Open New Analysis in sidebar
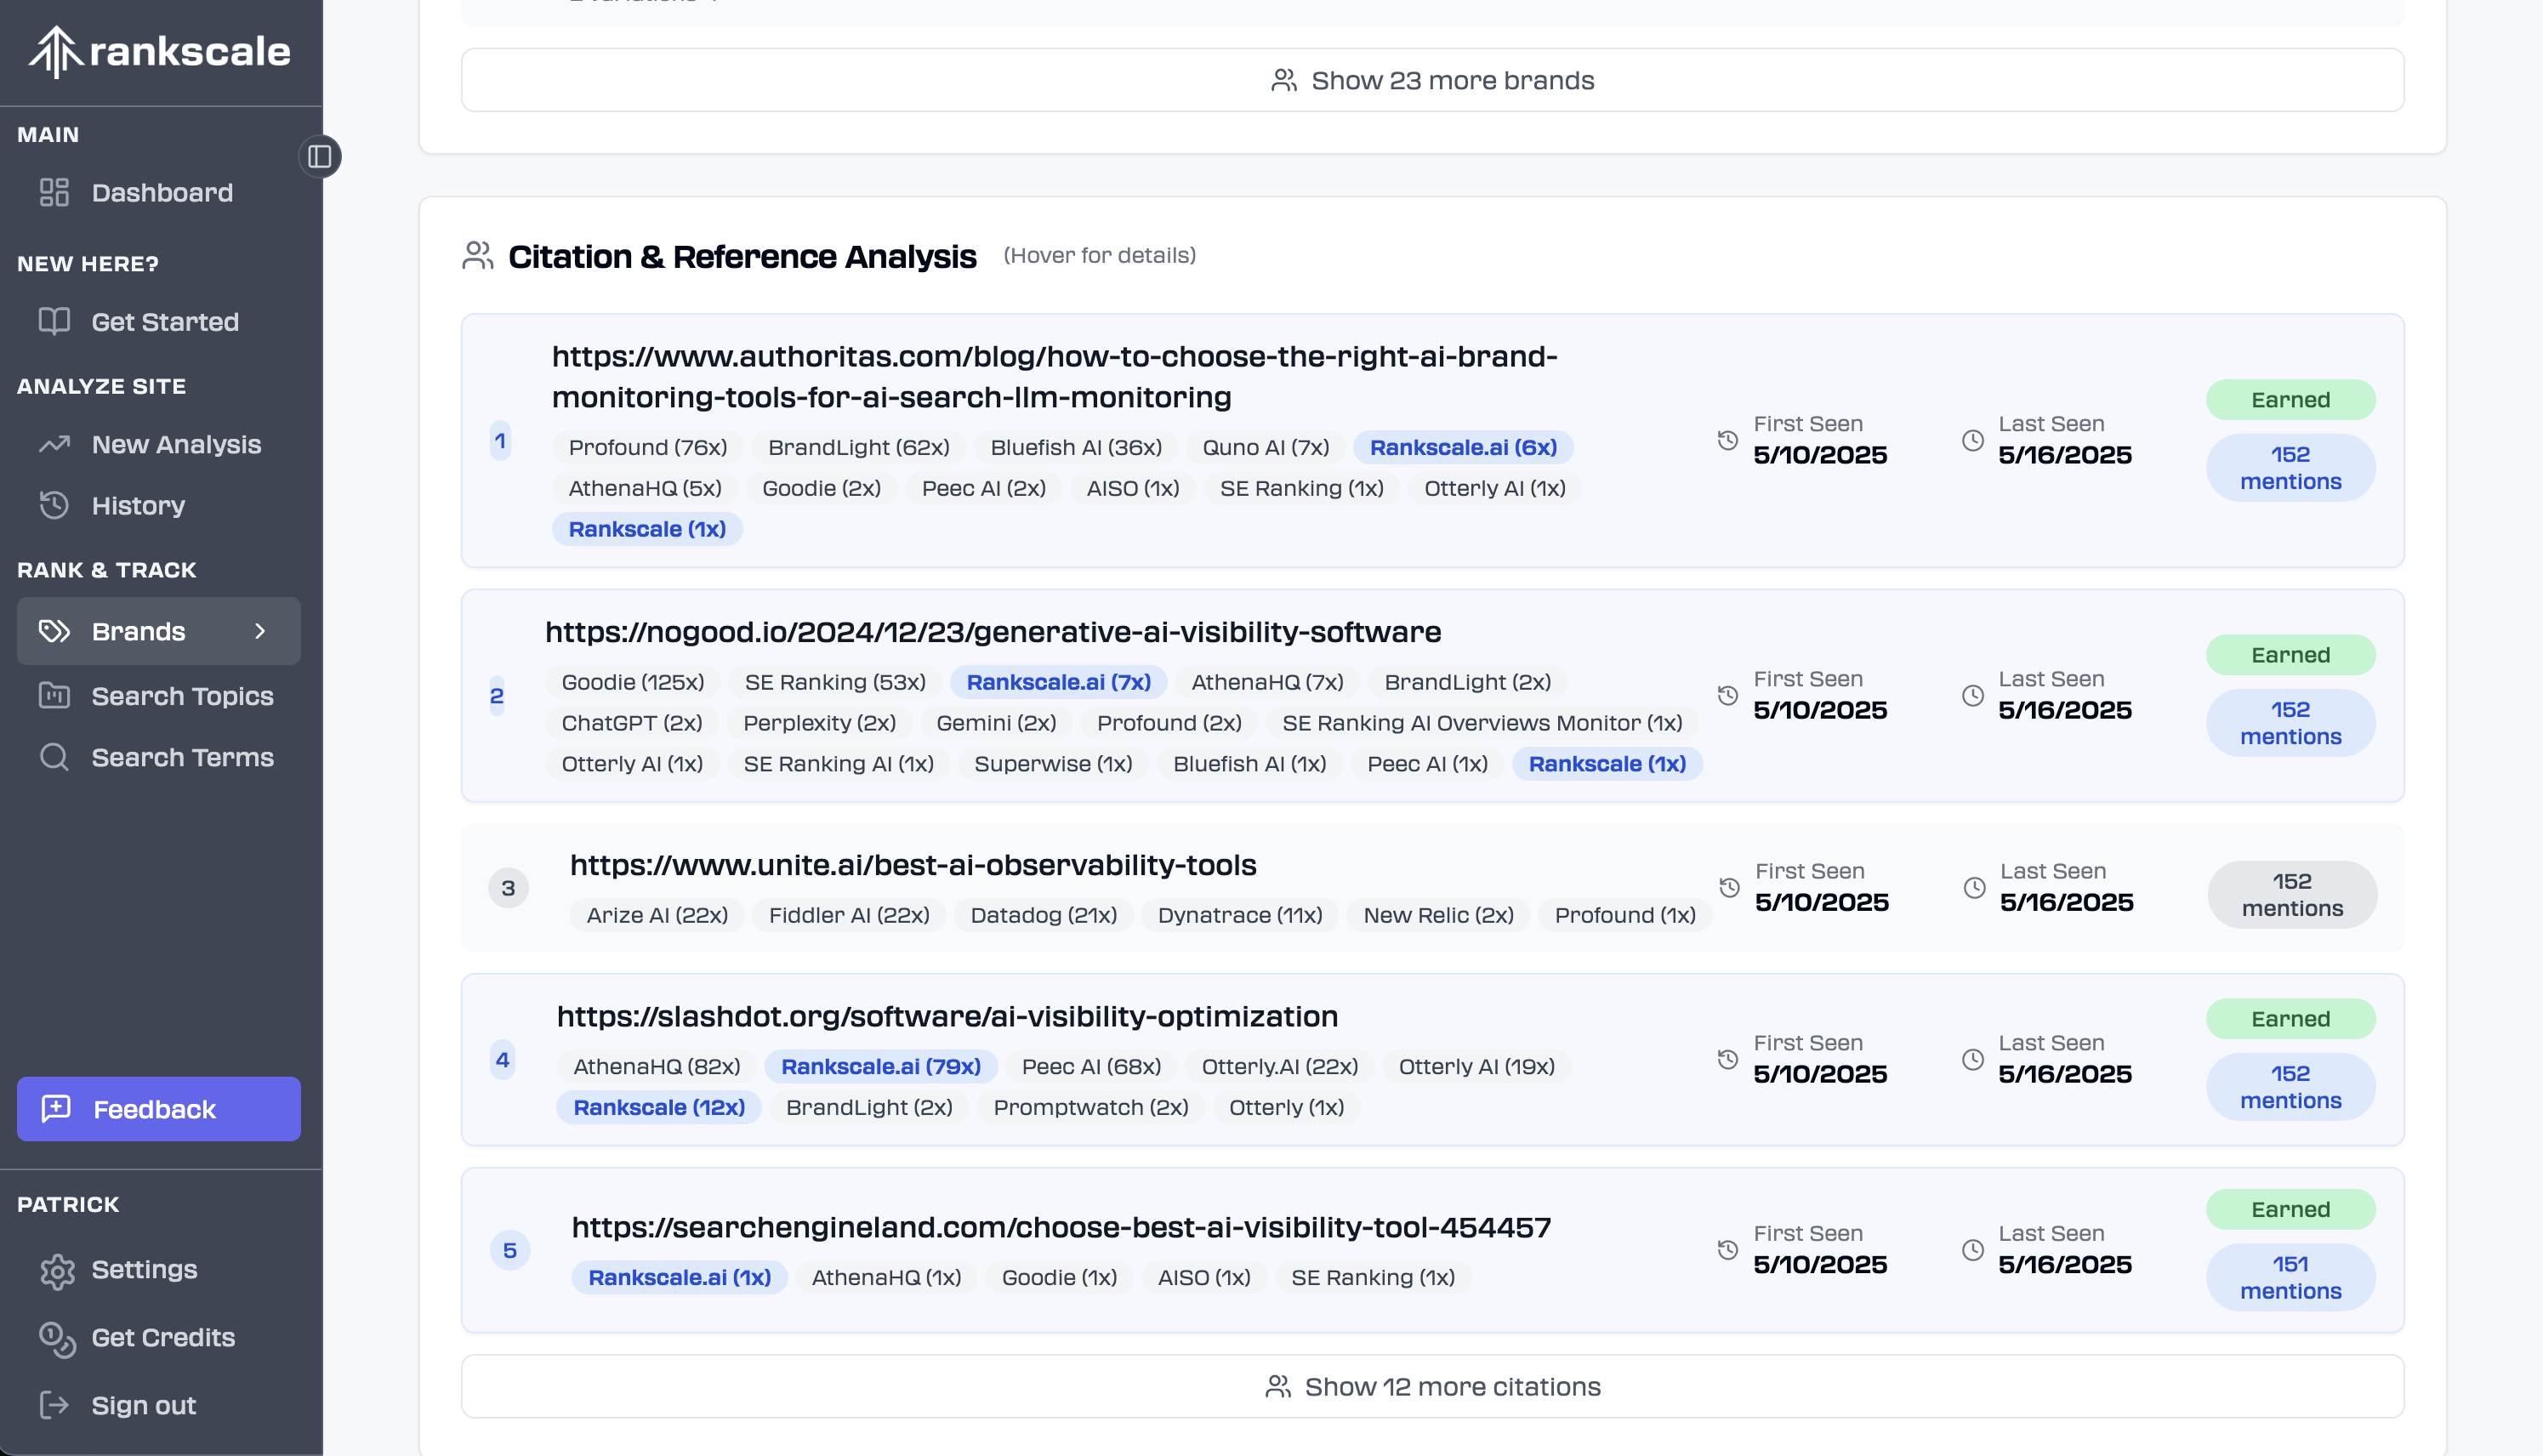The image size is (2543, 1456). pos(159,444)
